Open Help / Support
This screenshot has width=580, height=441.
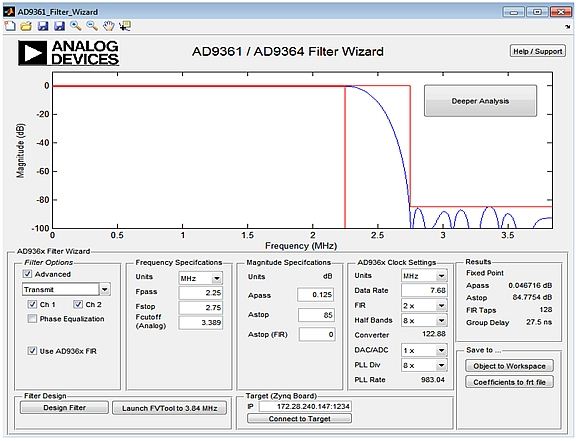coord(538,51)
